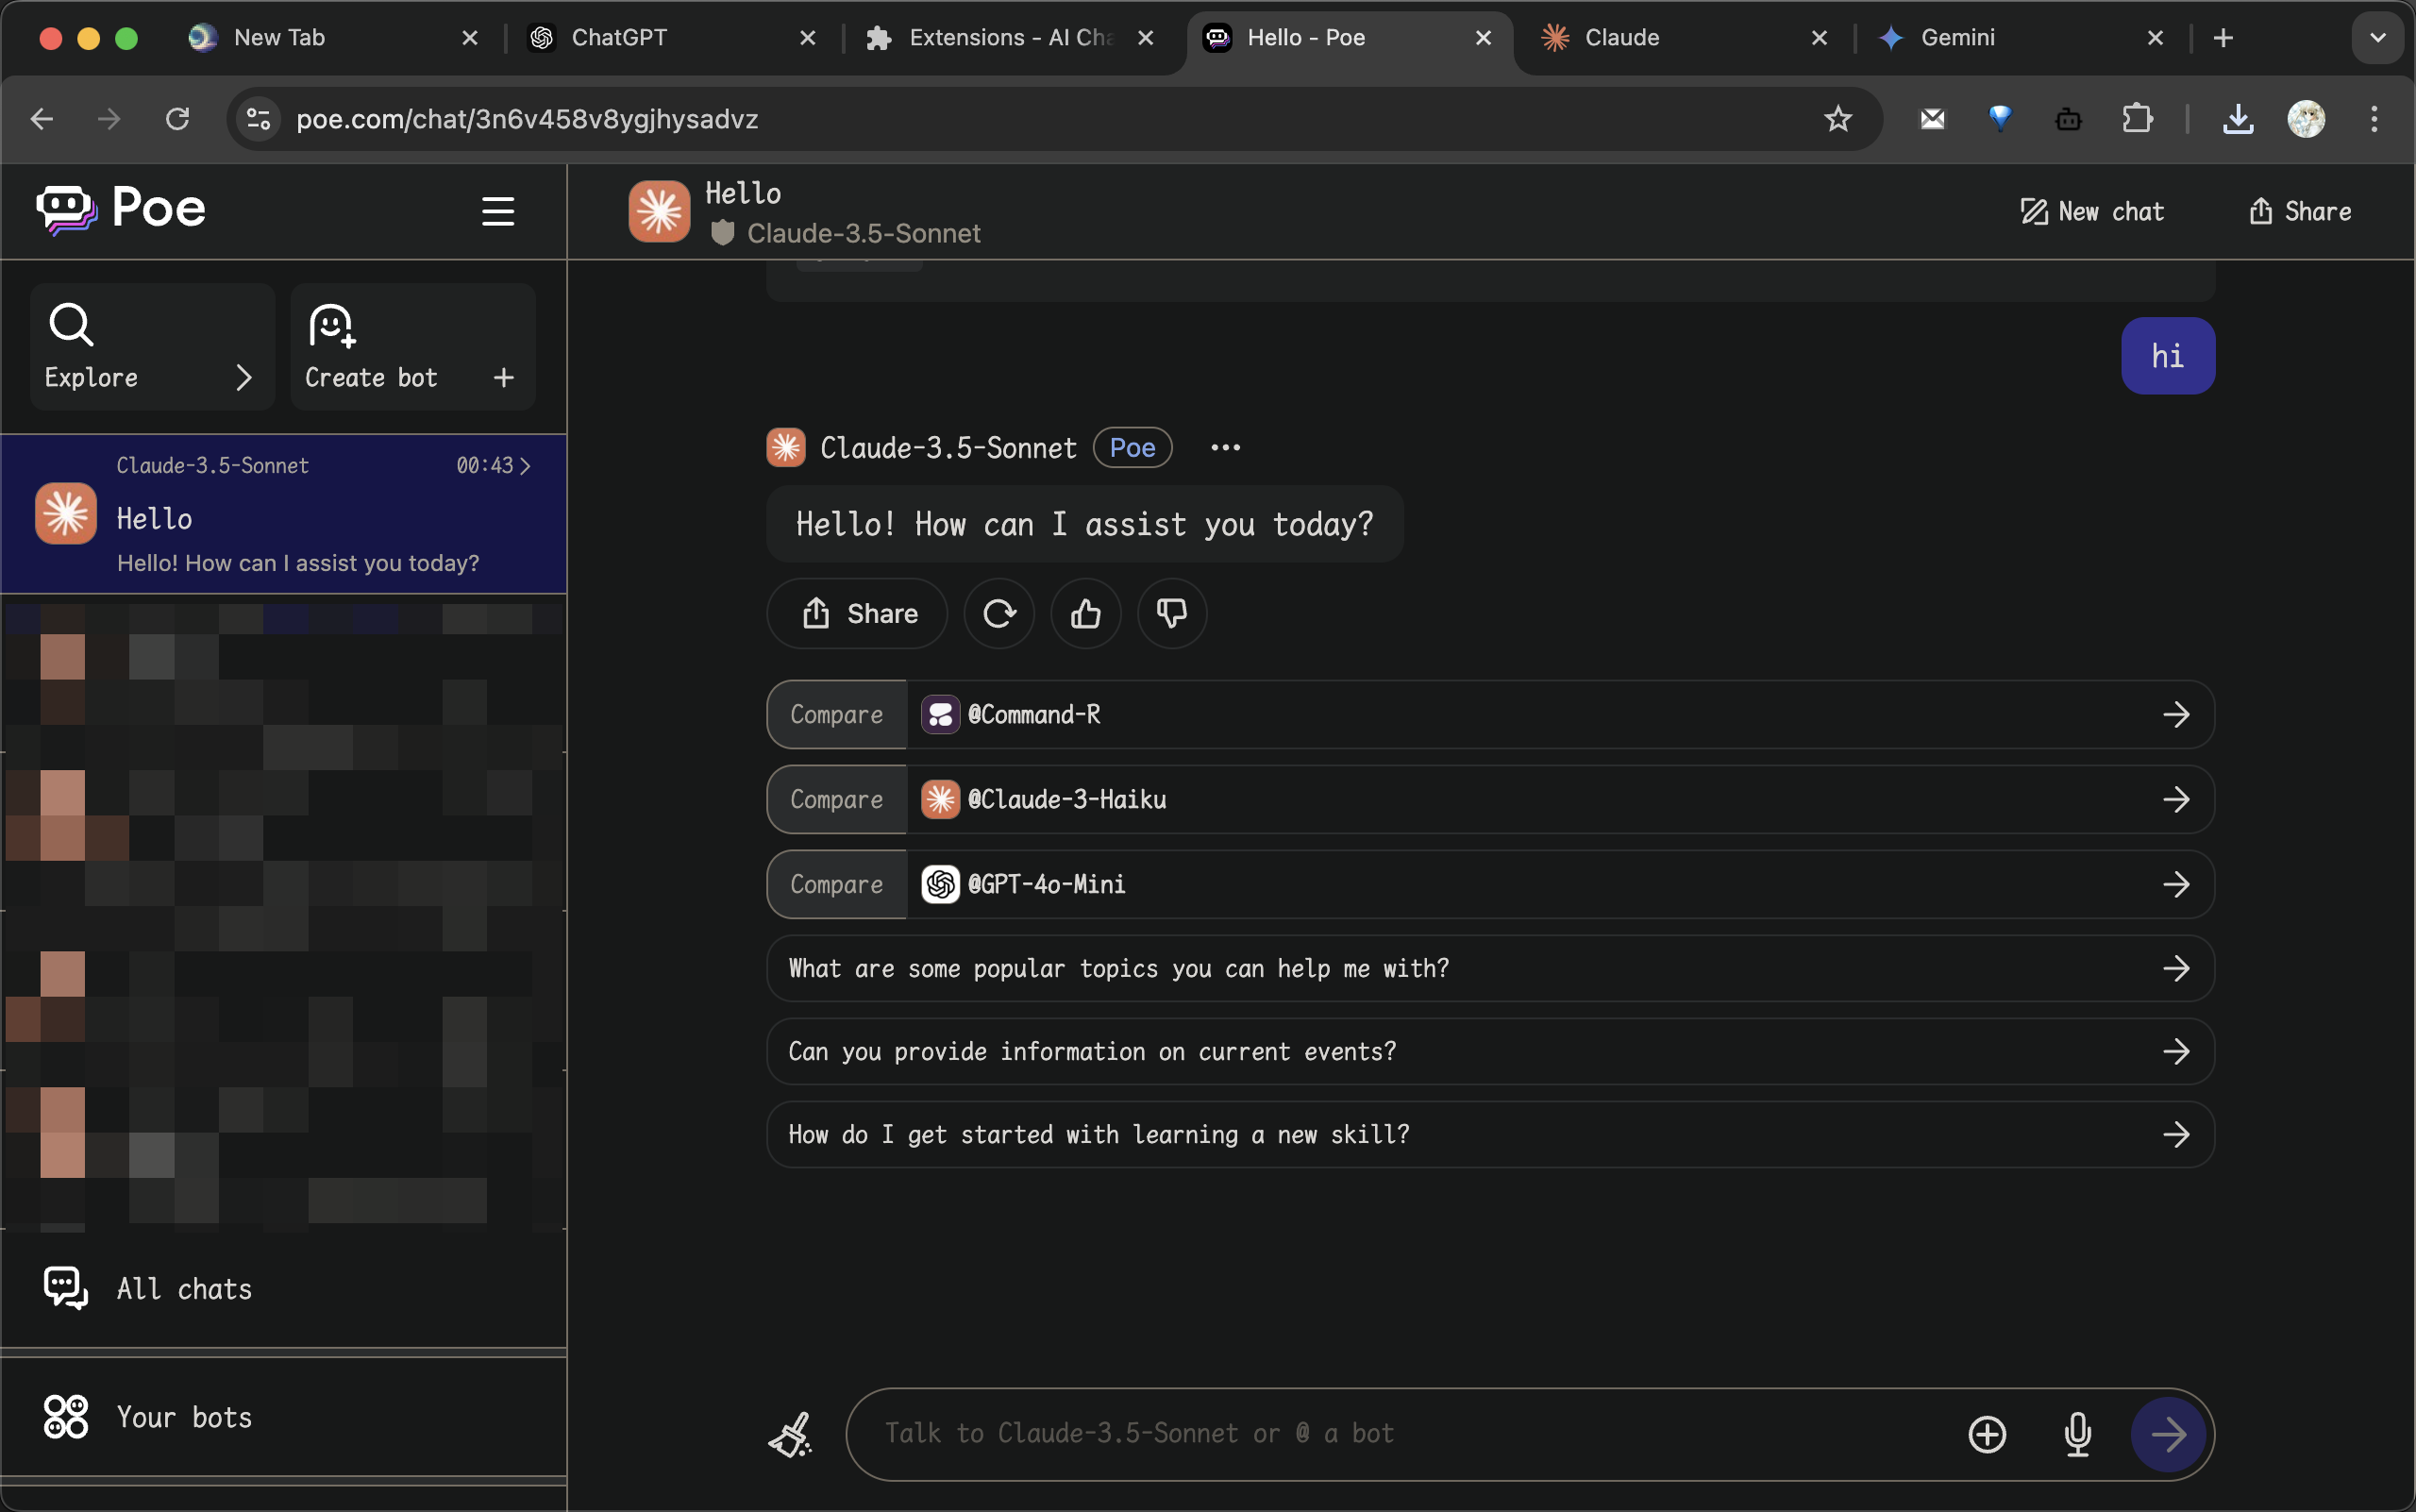Open the message three-dots options menu

[1225, 448]
